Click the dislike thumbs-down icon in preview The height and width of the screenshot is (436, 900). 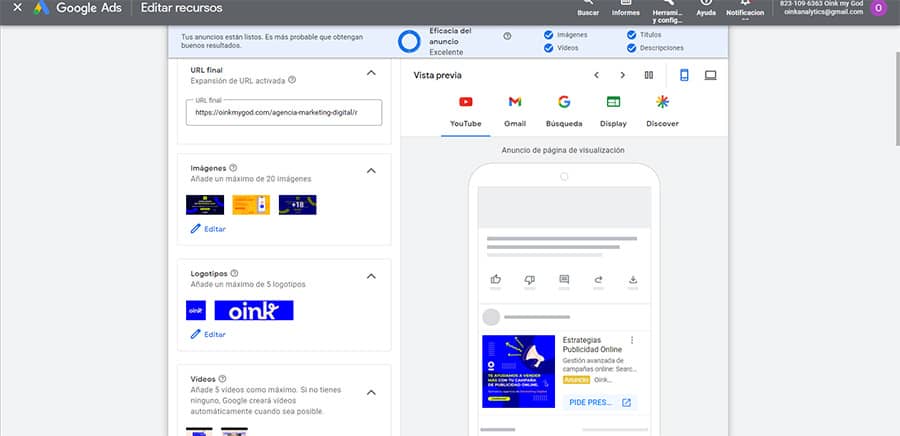pos(530,279)
